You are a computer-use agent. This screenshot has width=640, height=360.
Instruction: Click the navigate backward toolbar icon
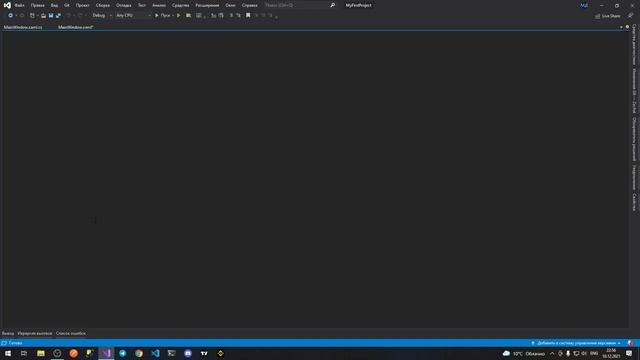coord(11,16)
